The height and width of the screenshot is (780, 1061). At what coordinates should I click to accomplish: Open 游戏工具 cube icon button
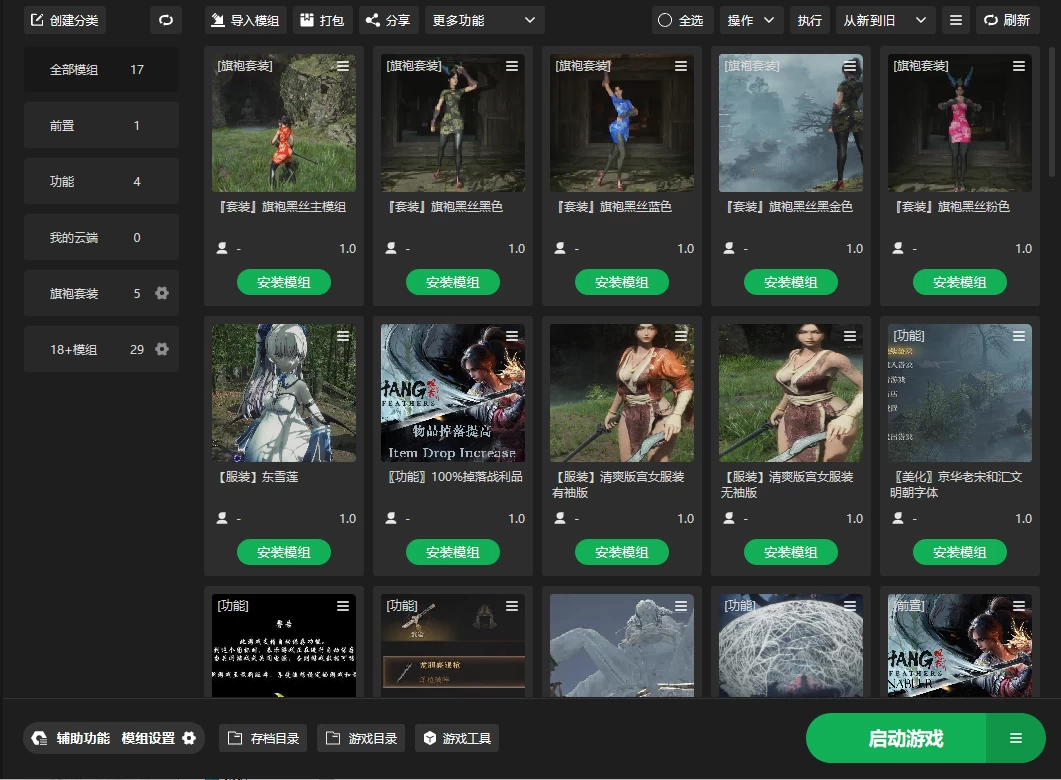[456, 739]
